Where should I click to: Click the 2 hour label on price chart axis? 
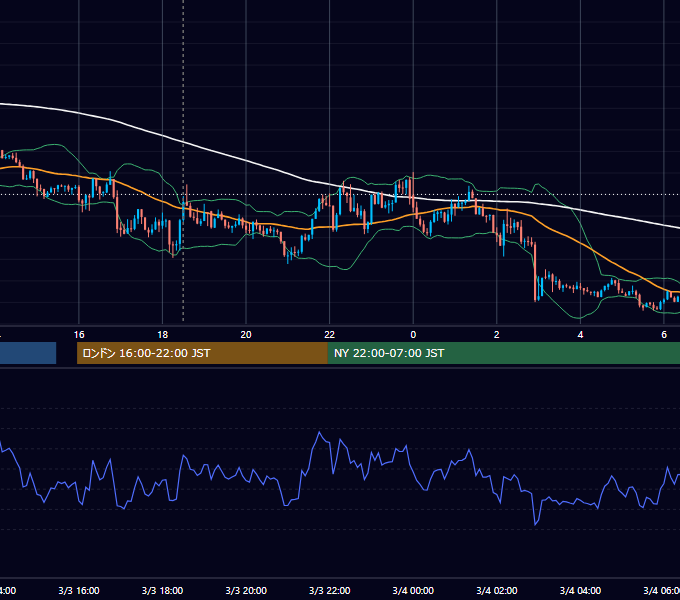[x=497, y=335]
